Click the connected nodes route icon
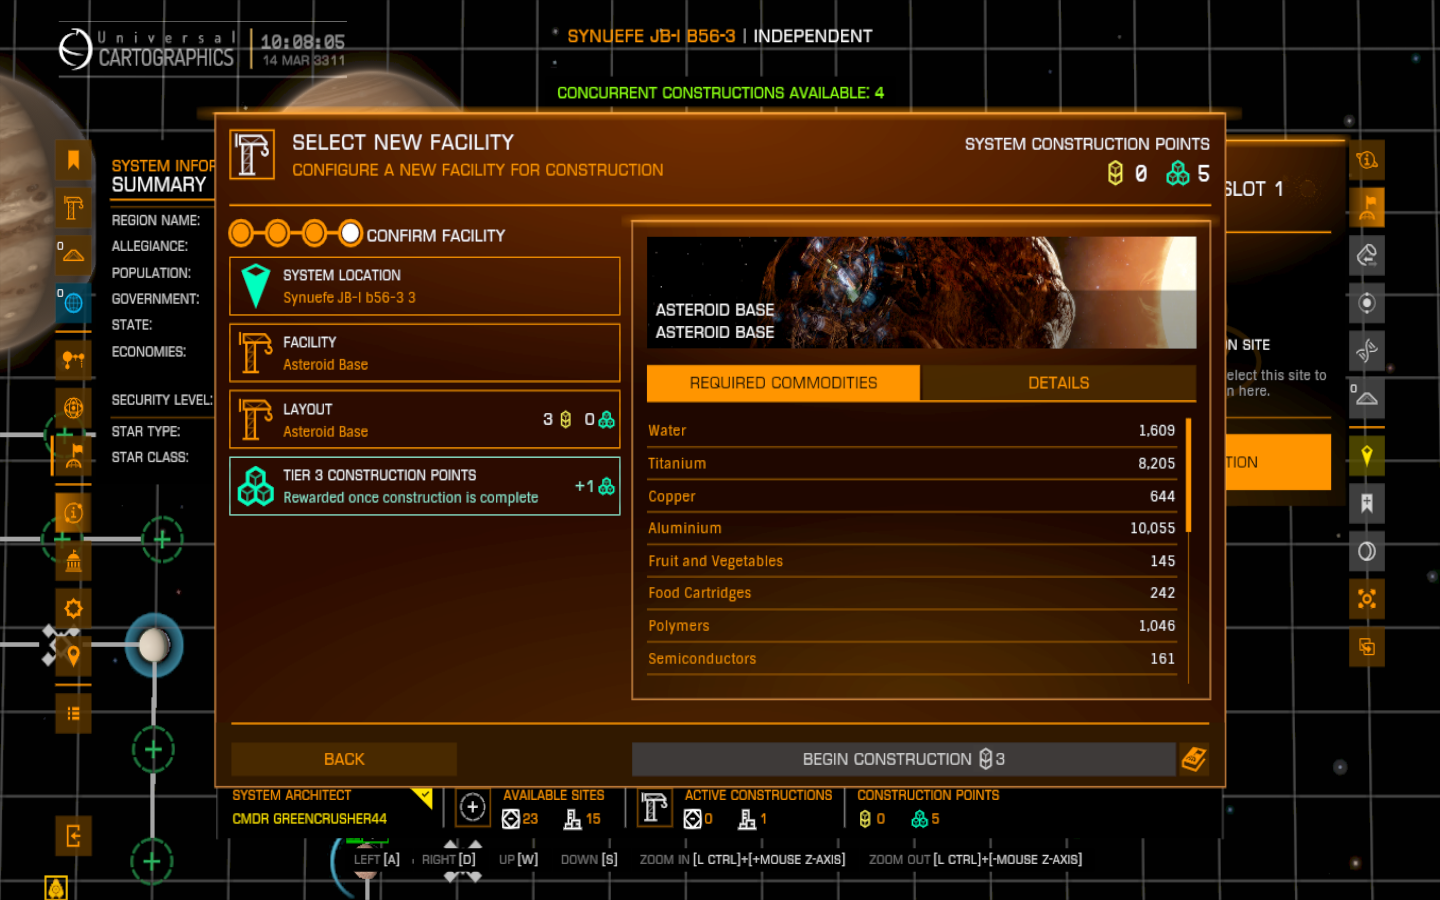The image size is (1440, 900). pyautogui.click(x=73, y=359)
